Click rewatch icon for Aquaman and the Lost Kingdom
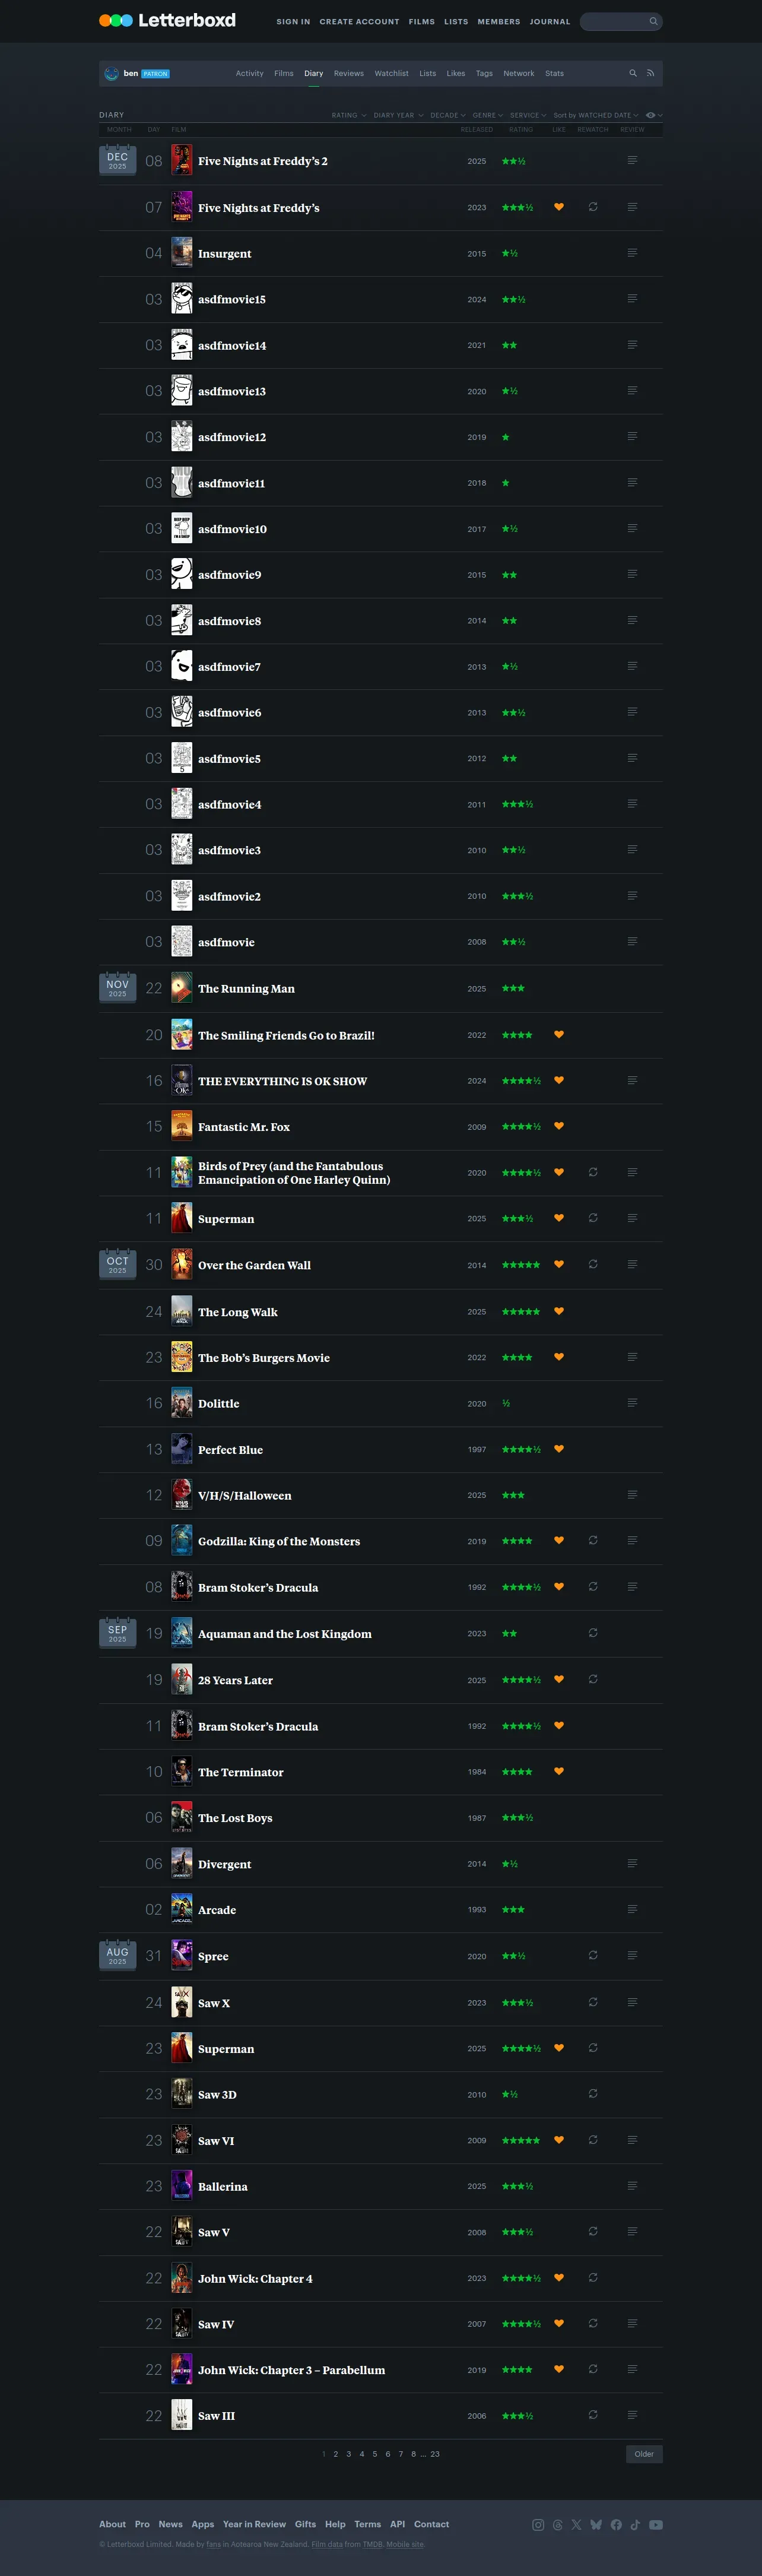The height and width of the screenshot is (2576, 762). click(x=593, y=1633)
